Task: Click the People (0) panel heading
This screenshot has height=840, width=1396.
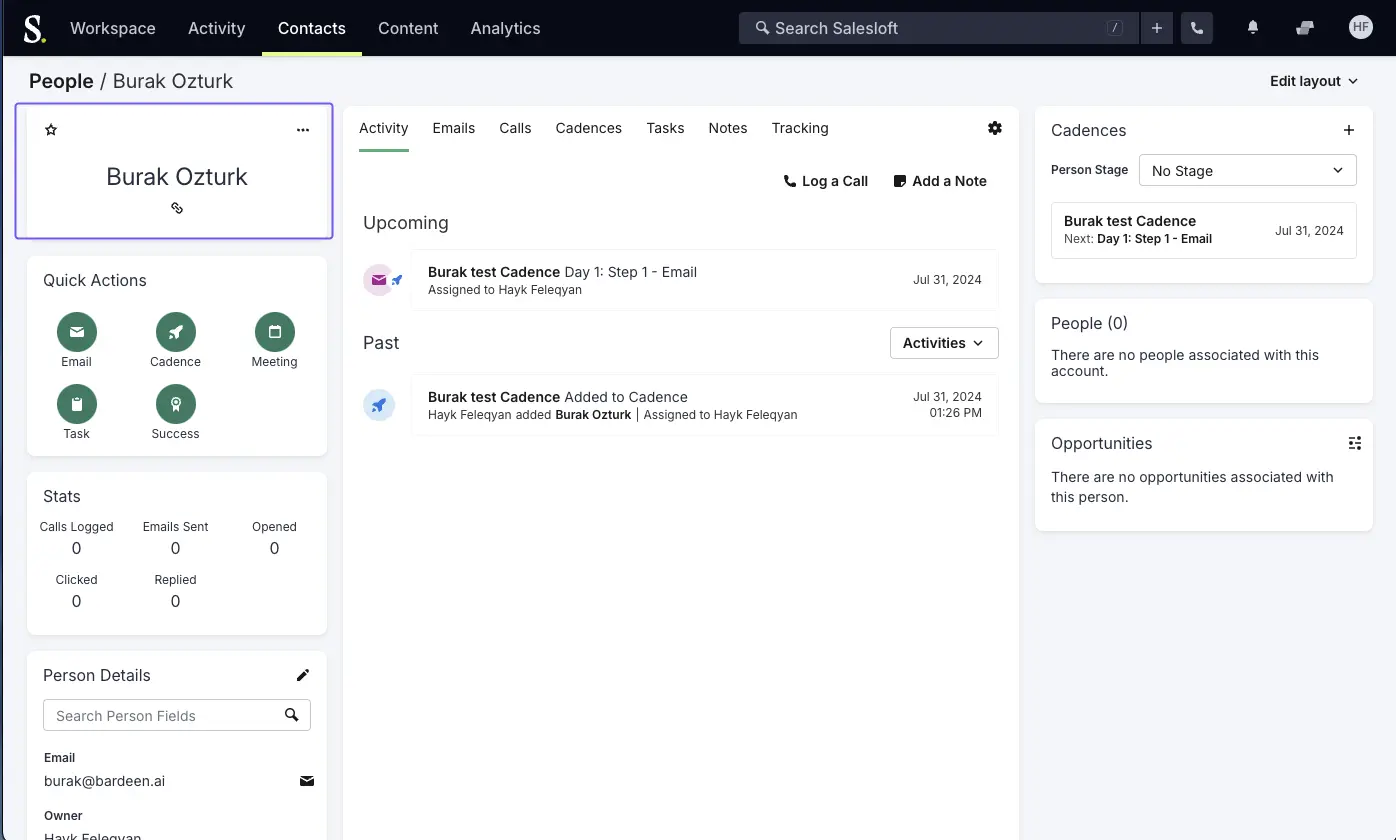Action: coord(1089,323)
